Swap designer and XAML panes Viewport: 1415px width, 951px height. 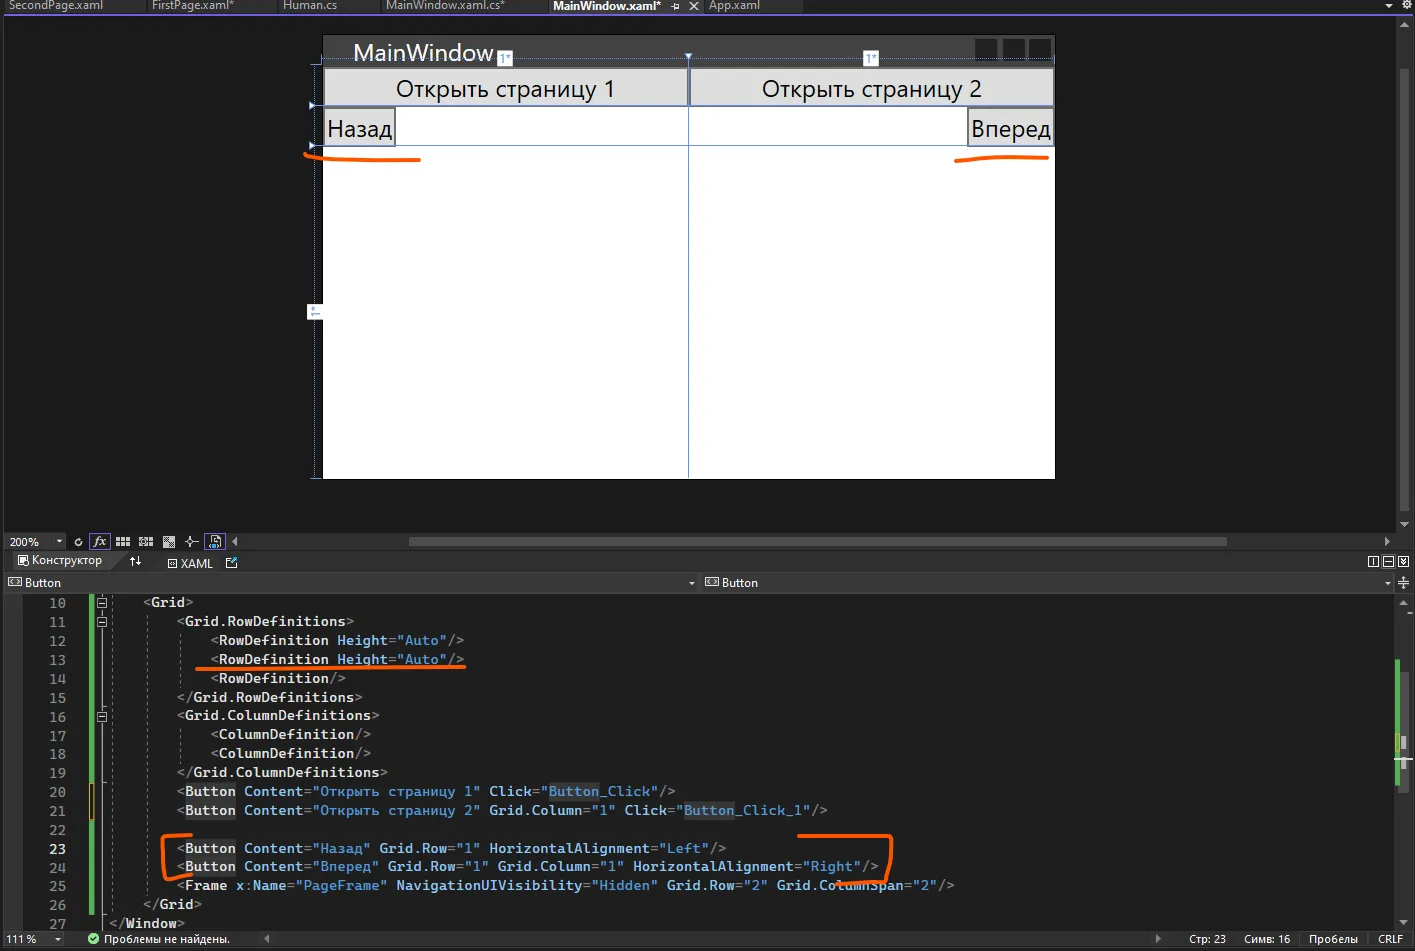click(x=136, y=561)
